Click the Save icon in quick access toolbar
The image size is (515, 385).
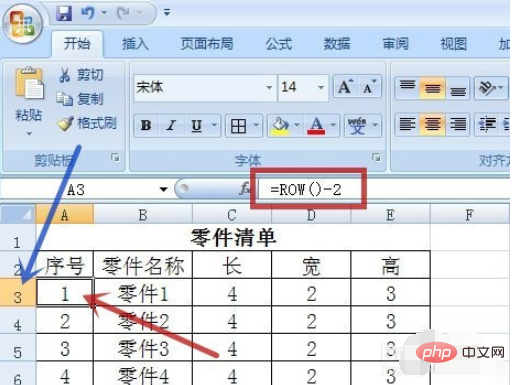click(x=64, y=13)
